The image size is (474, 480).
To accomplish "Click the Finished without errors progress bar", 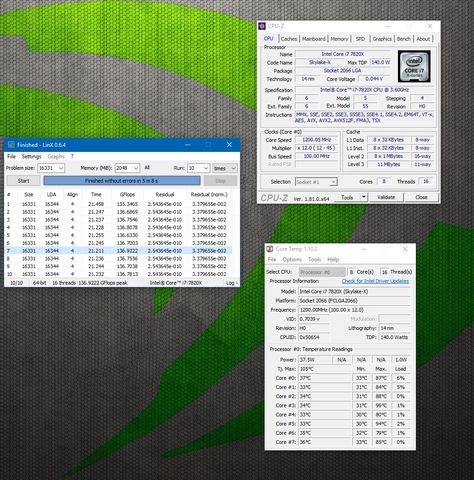I will tap(122, 181).
